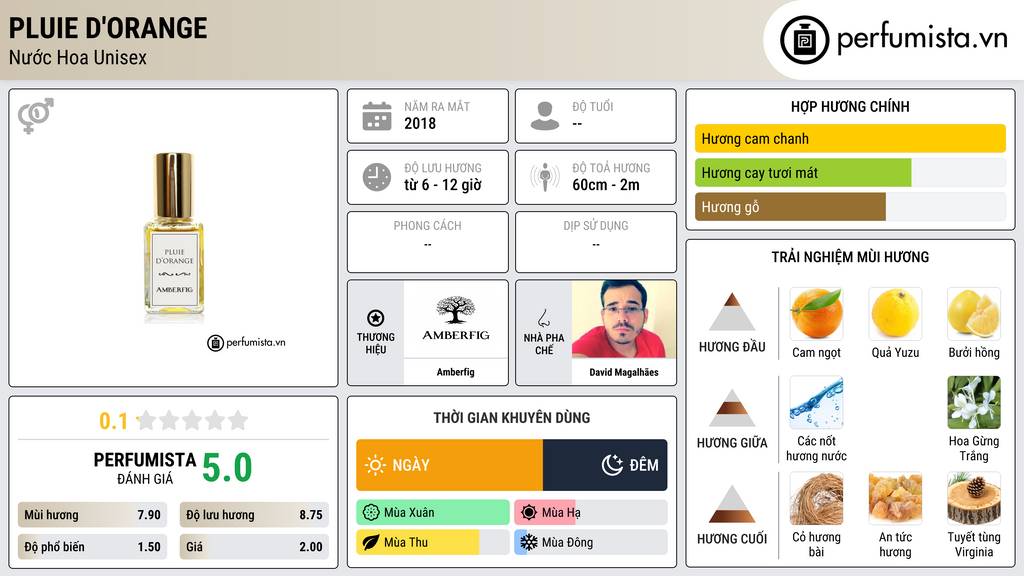Click the sillage icon beside Độ toả hương
This screenshot has height=576, width=1024.
point(545,177)
